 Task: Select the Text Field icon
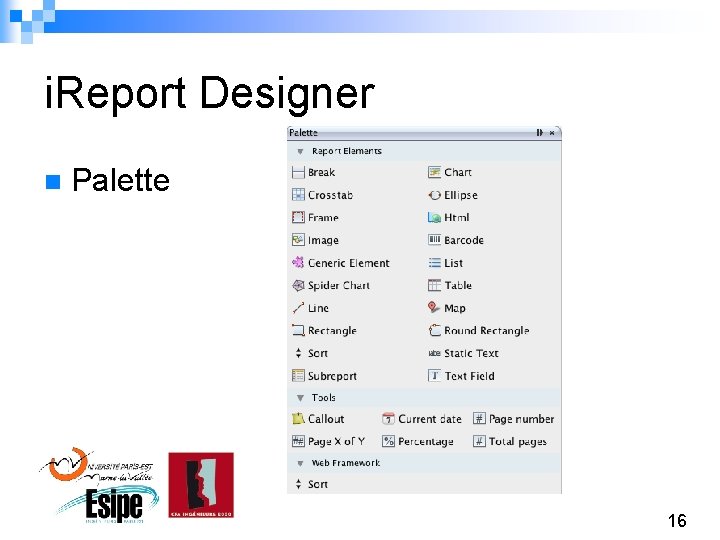coord(434,376)
